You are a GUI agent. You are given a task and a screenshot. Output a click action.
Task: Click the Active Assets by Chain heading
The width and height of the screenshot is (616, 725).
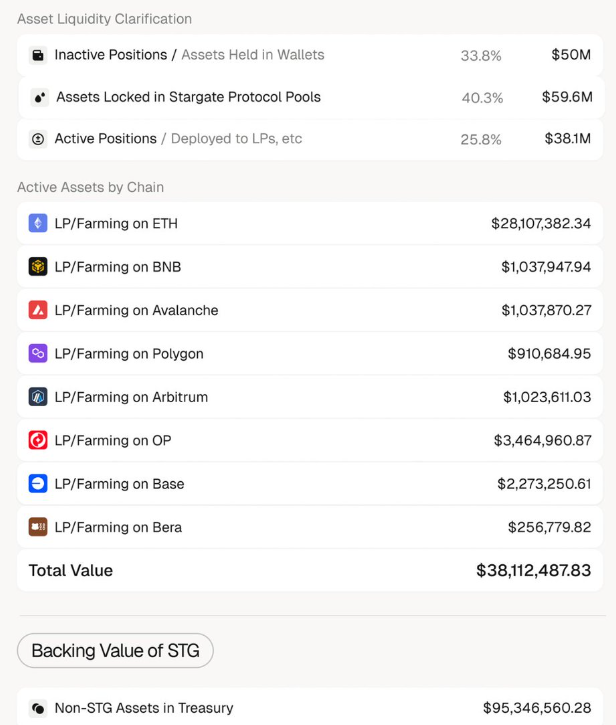(91, 187)
